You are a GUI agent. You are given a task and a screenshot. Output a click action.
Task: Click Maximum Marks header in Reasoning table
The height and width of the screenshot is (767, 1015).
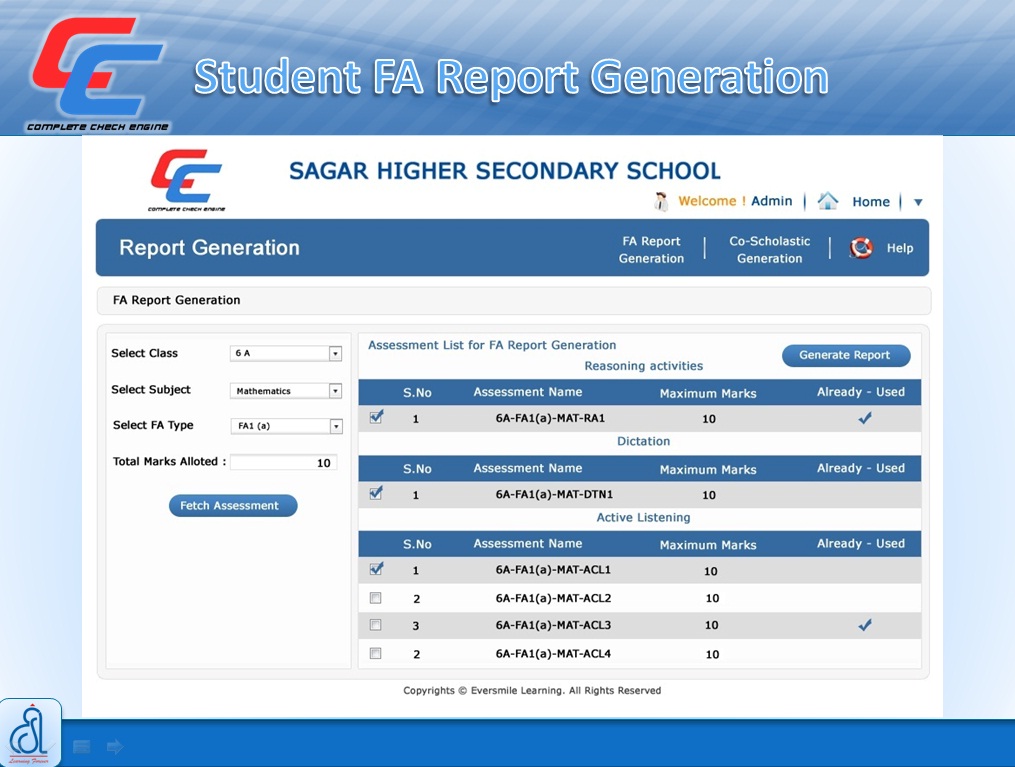point(708,394)
